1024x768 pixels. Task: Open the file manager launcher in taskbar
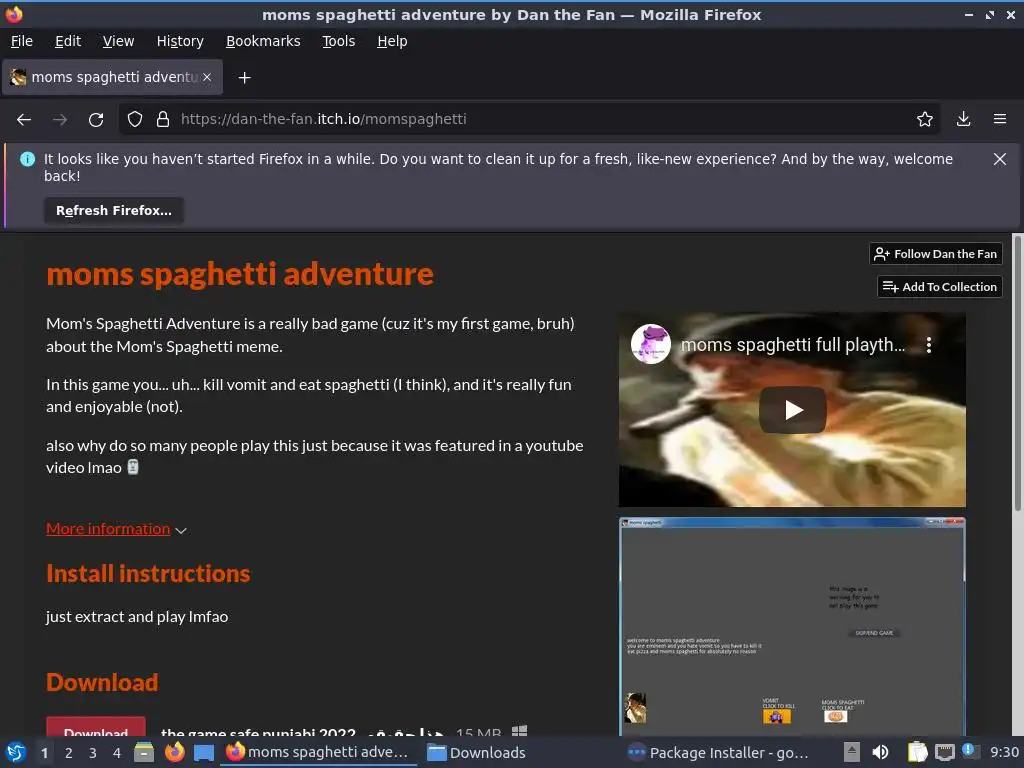pyautogui.click(x=144, y=752)
